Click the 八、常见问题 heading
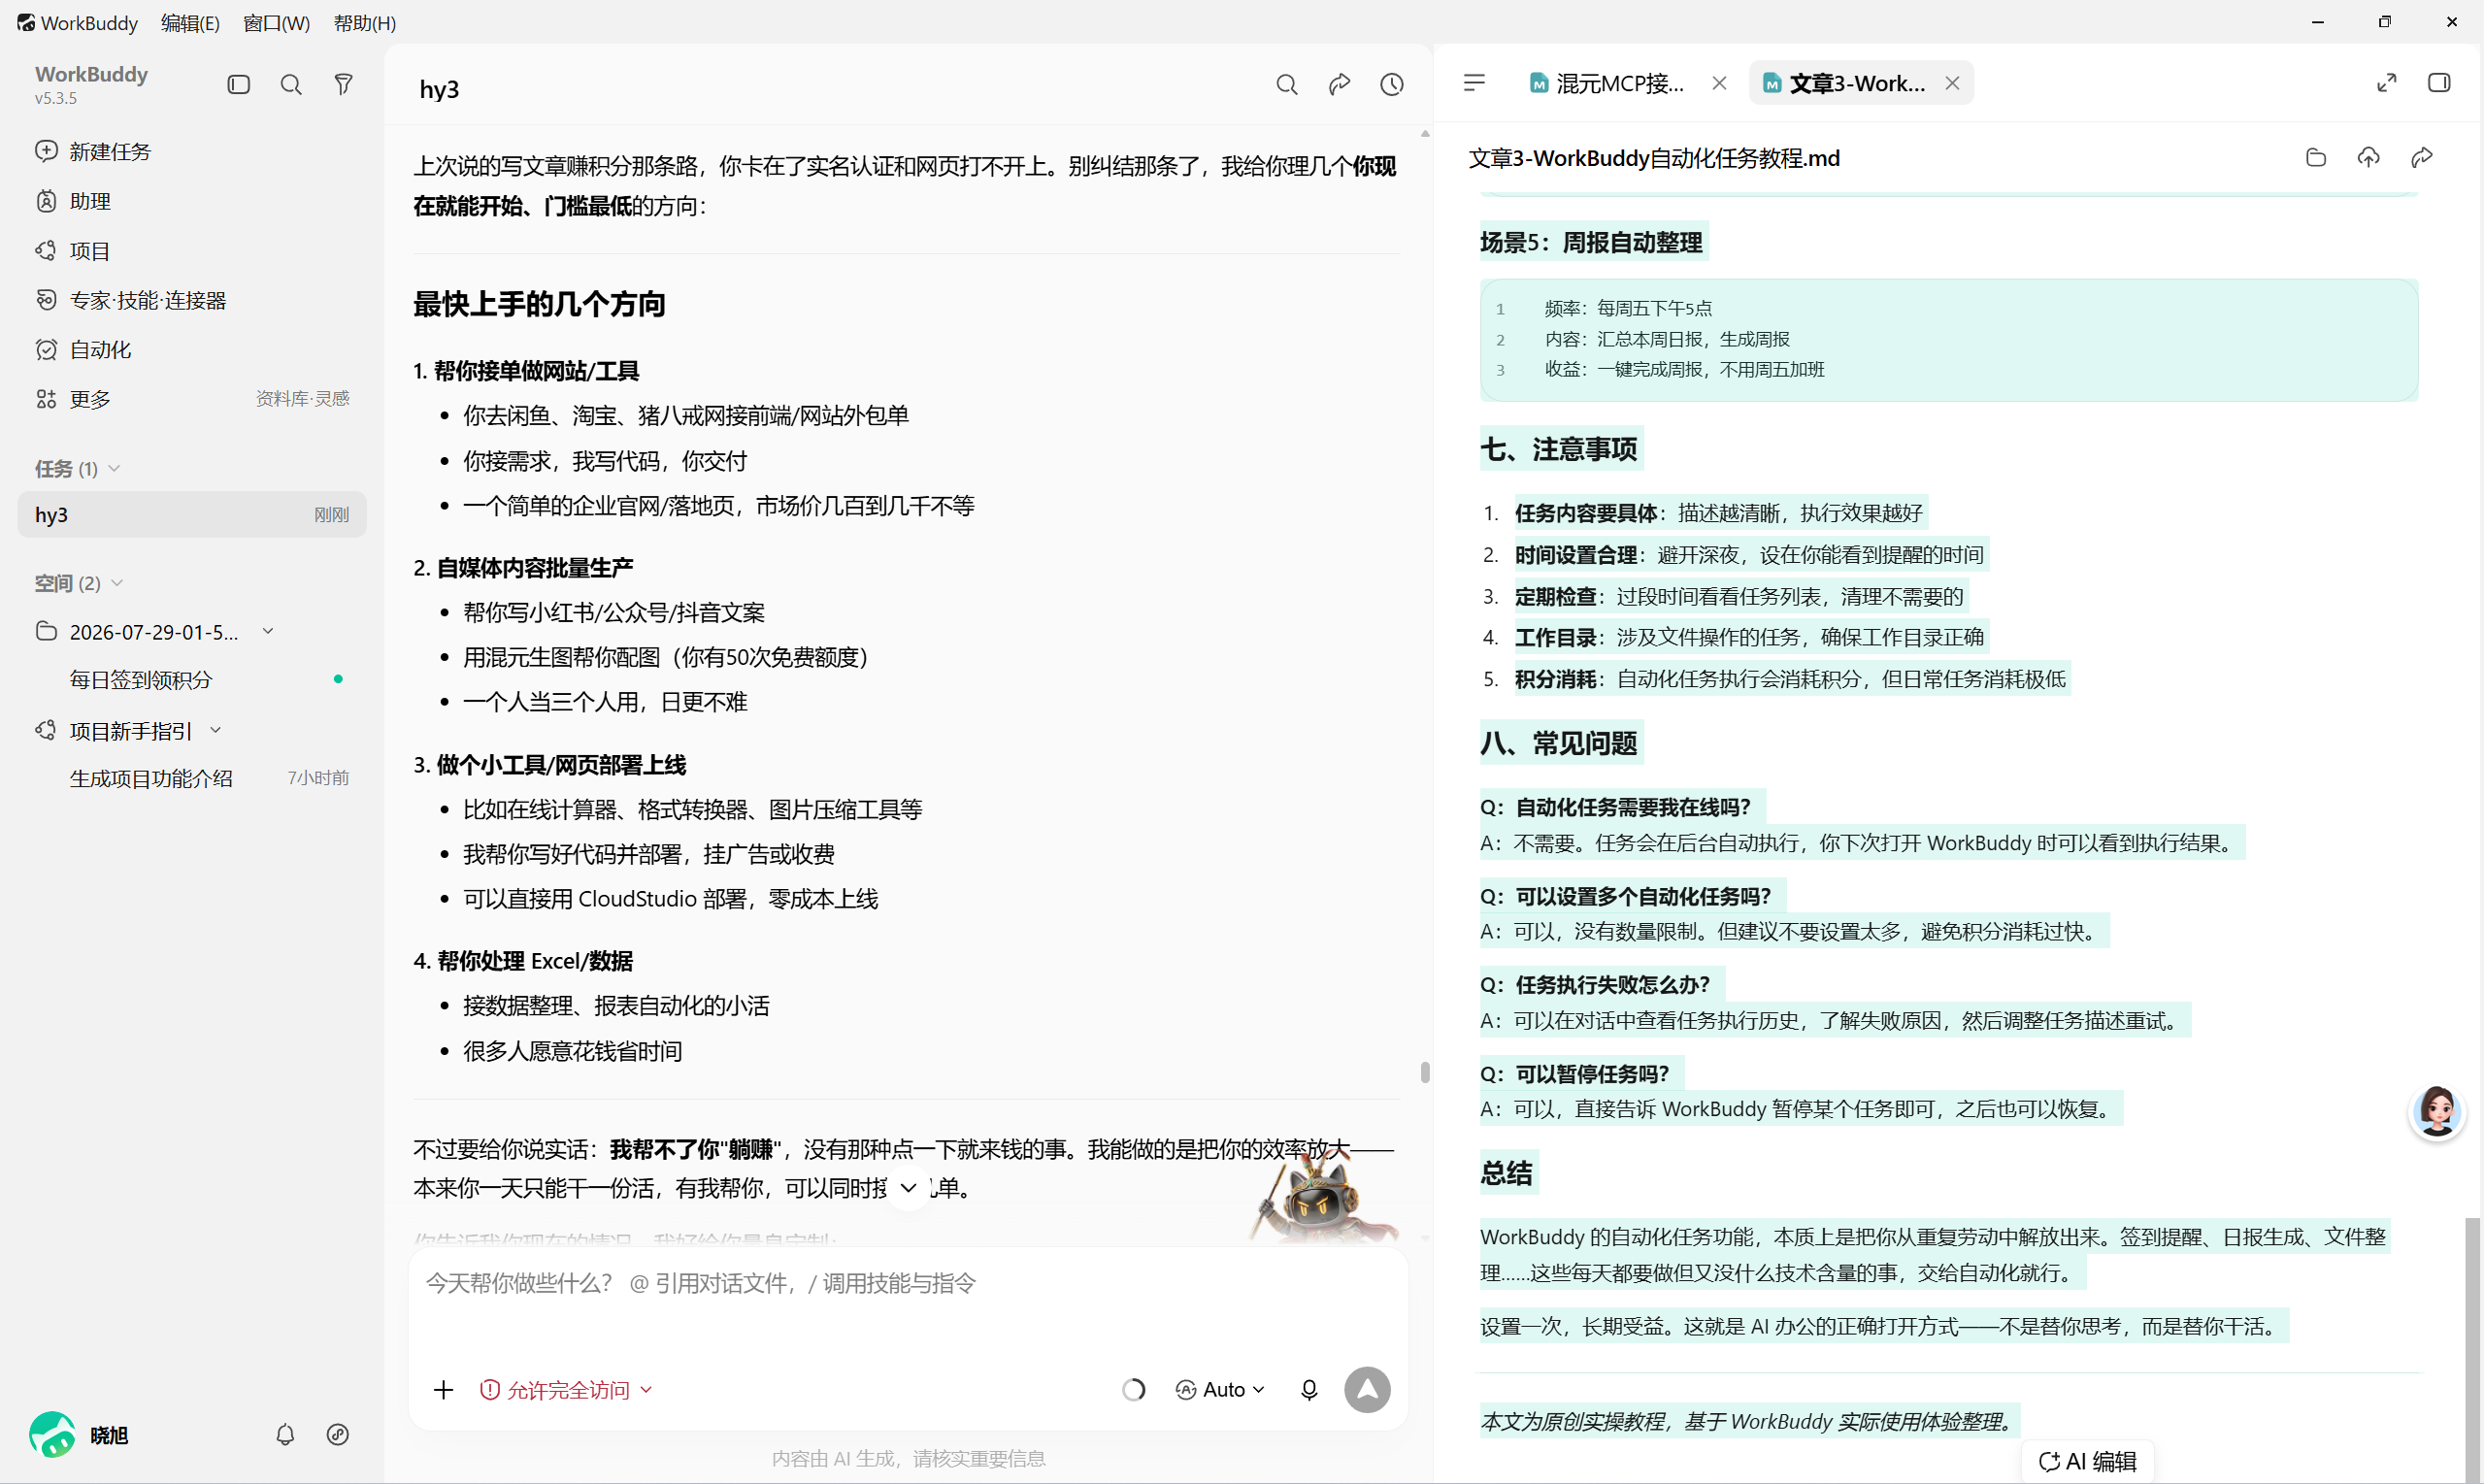The height and width of the screenshot is (1484, 2484). [1558, 743]
